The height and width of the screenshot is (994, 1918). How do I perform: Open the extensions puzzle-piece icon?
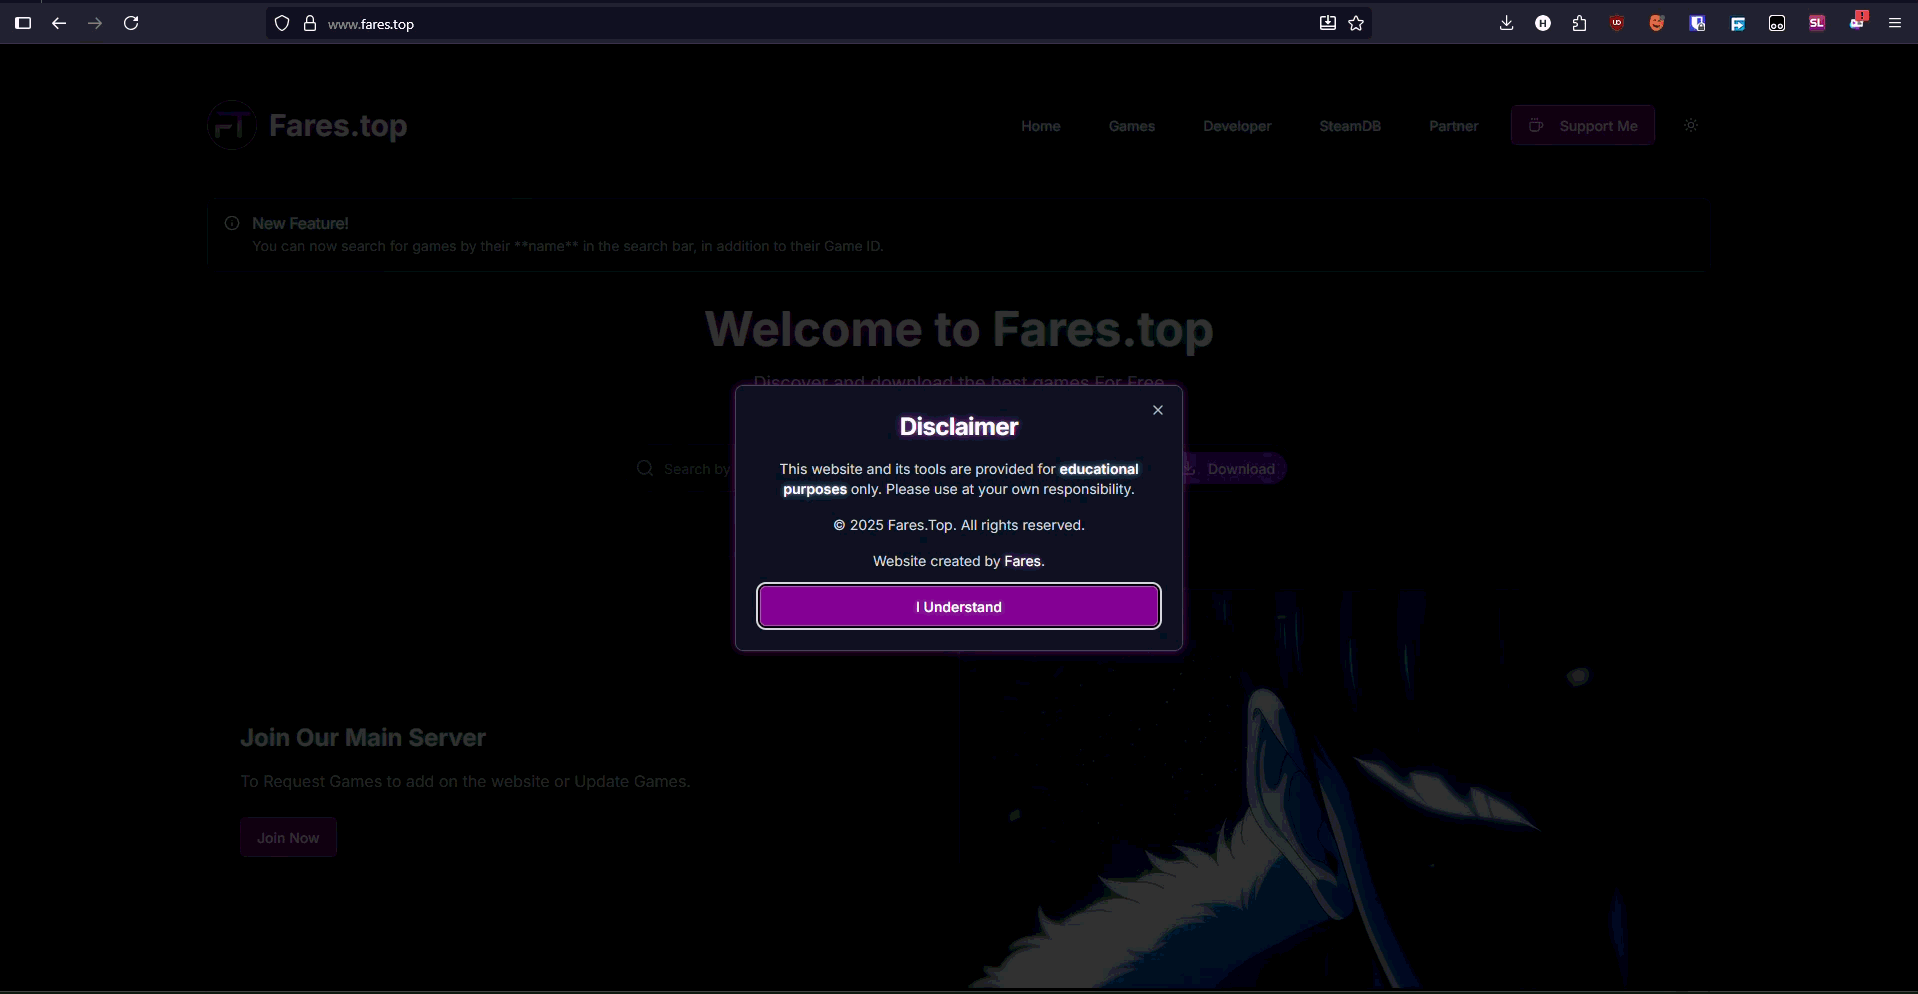click(1579, 23)
